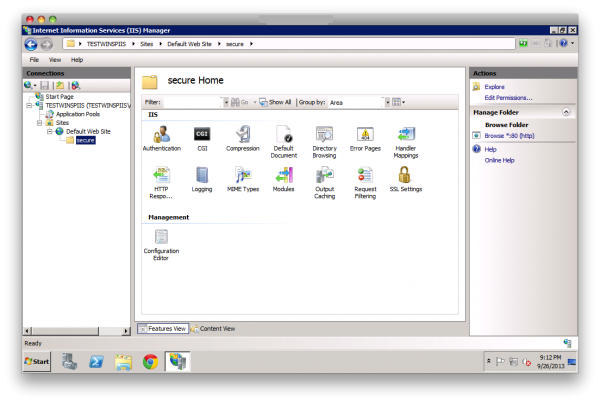Open the Handler Mappings feature
This screenshot has width=600, height=403.
tap(405, 134)
